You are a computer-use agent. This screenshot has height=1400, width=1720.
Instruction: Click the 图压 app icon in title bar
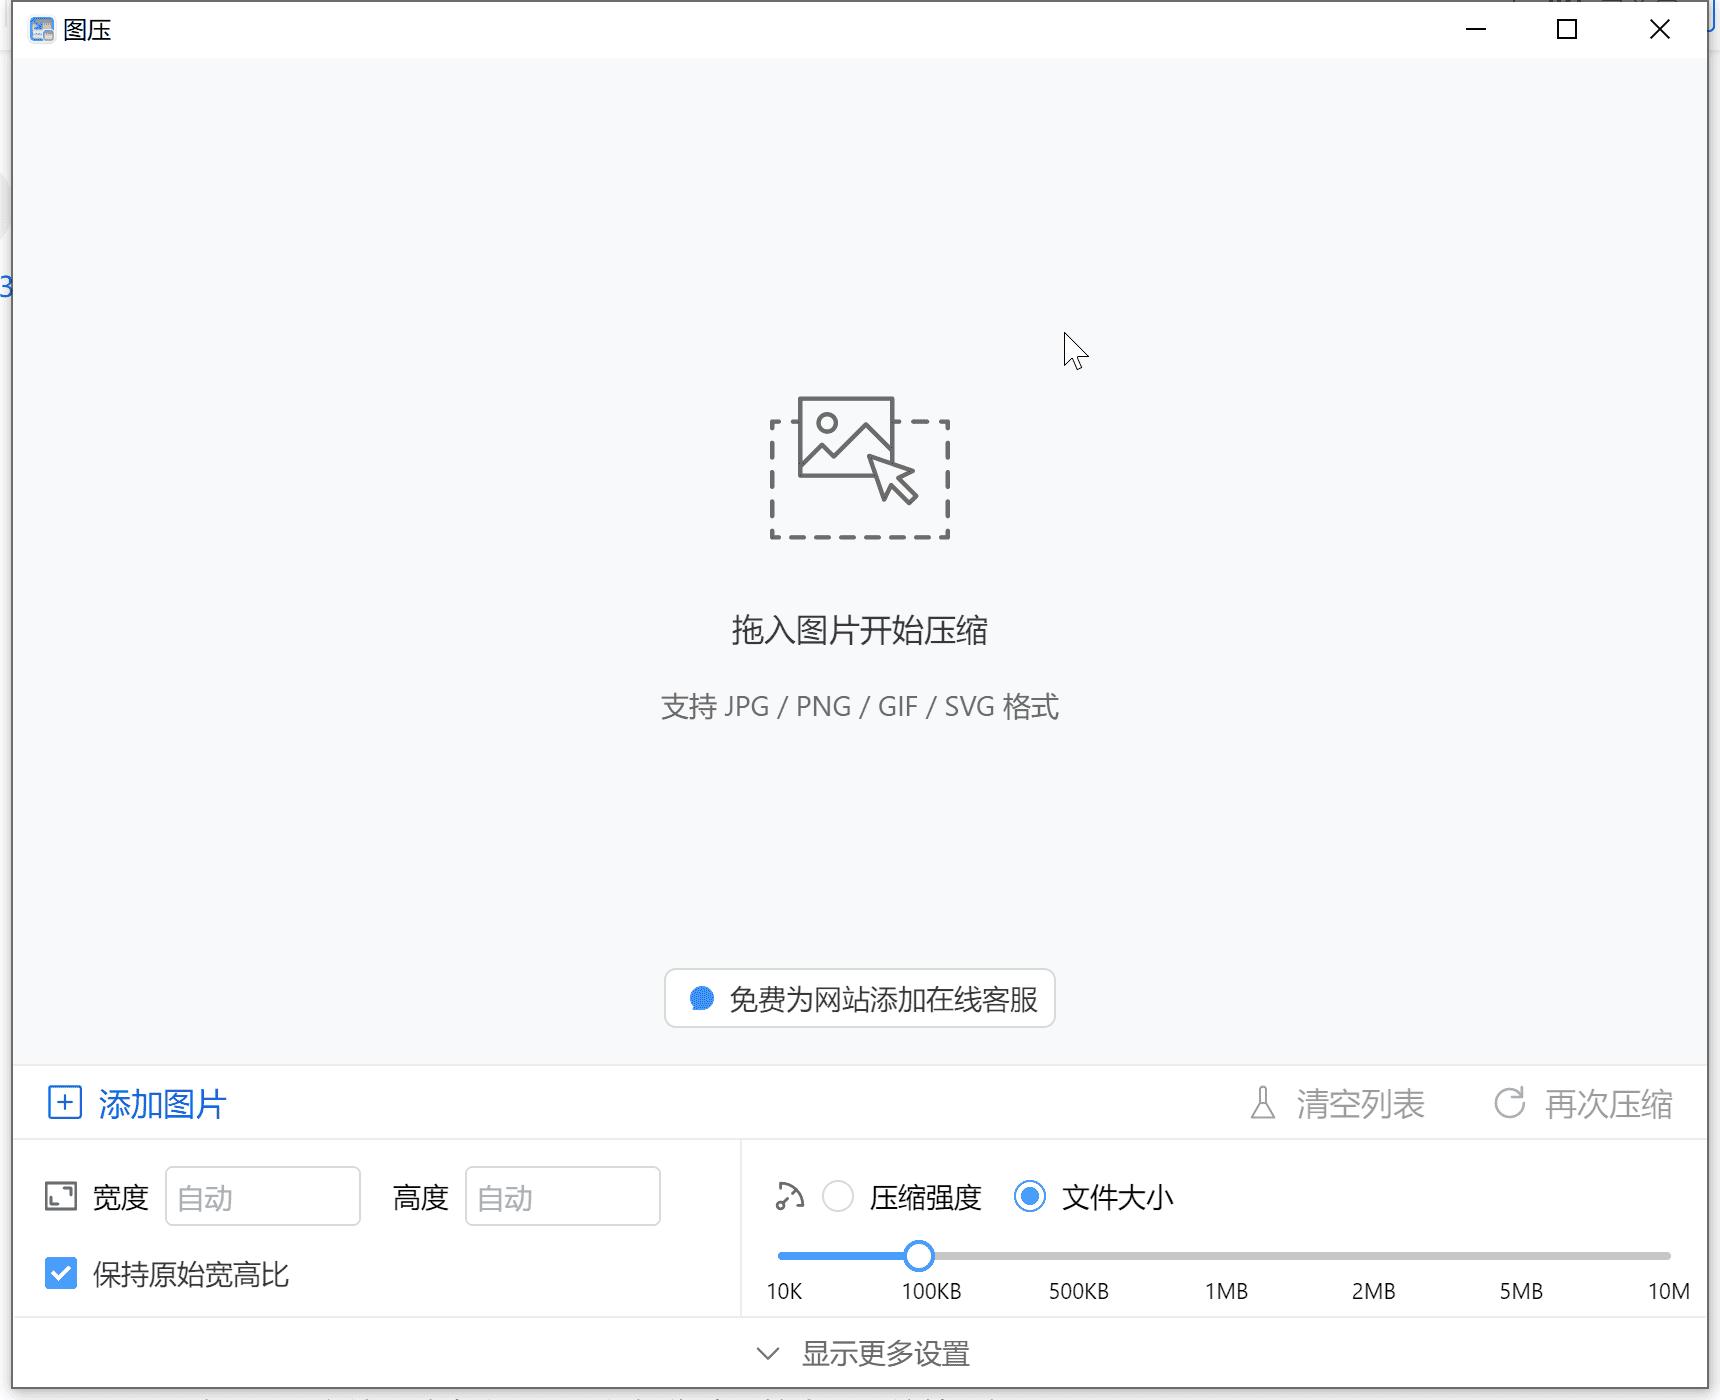[x=42, y=29]
